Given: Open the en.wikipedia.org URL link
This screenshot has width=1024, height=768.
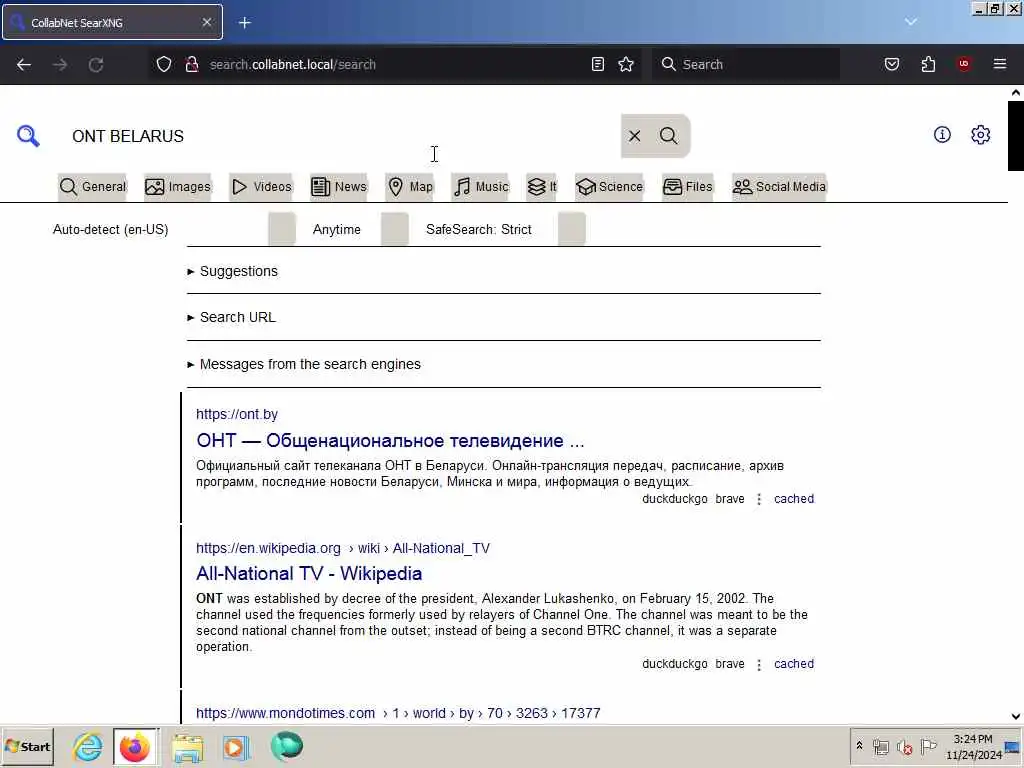Looking at the screenshot, I should click(343, 548).
